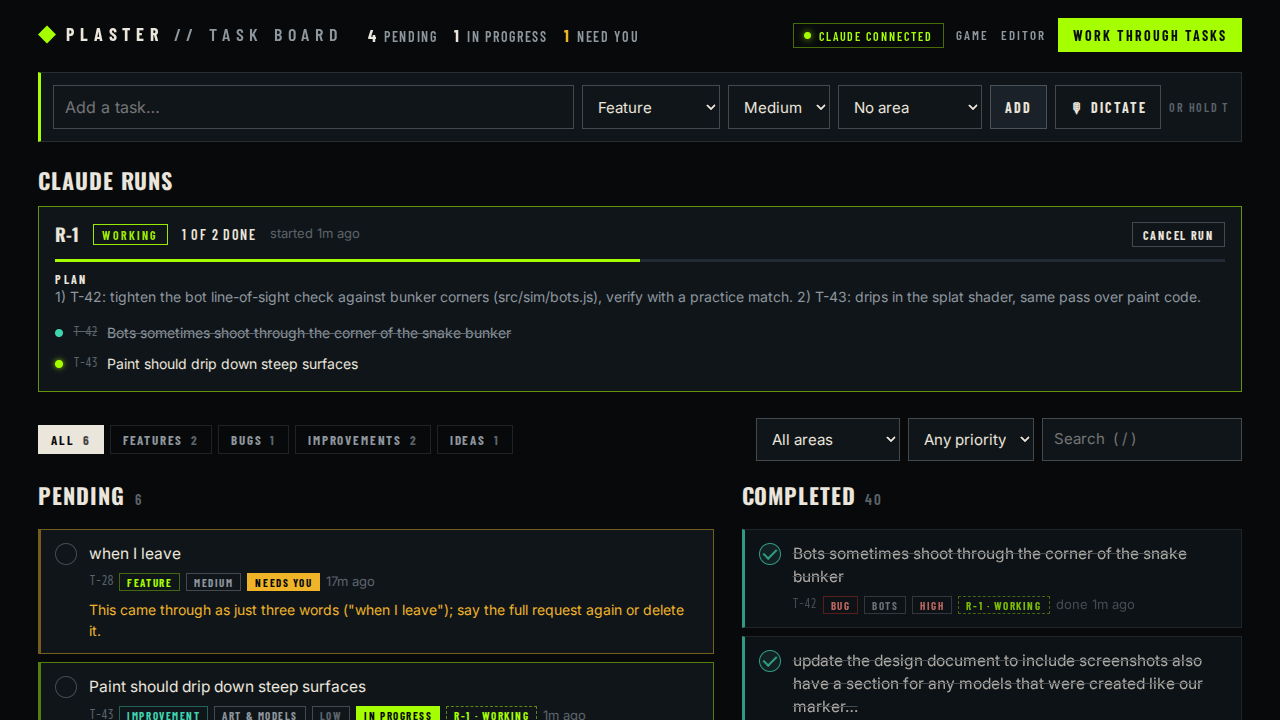Start dictation with the microphone Dictate button
This screenshot has width=1280, height=720.
point(1108,107)
